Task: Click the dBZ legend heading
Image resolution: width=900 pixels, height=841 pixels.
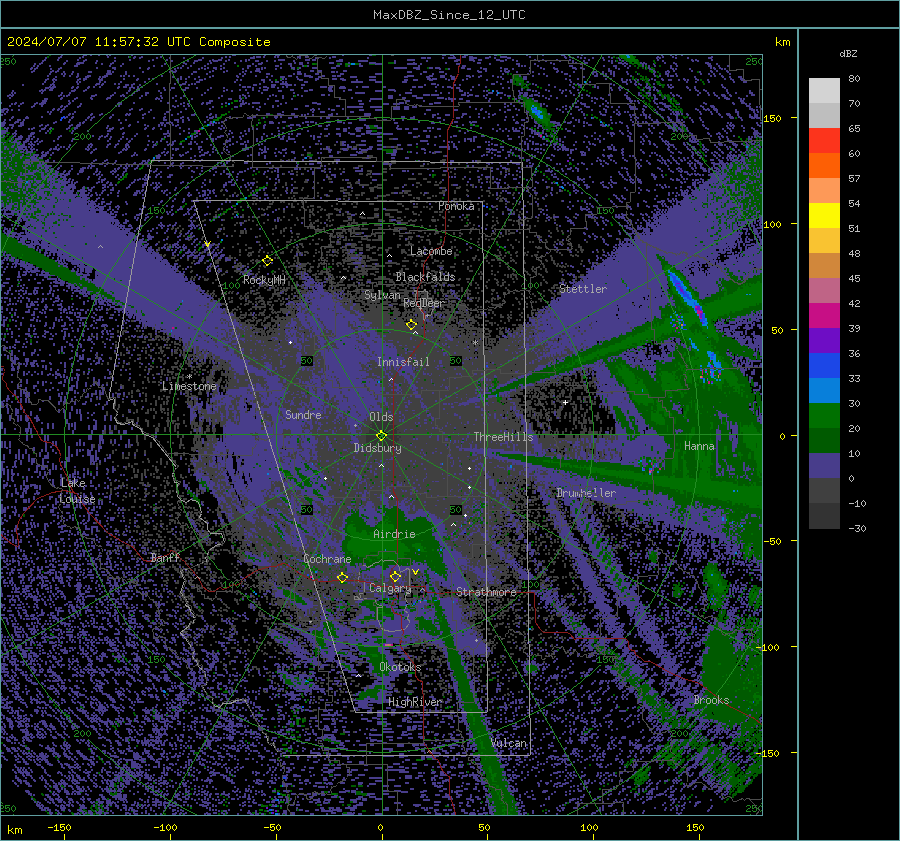Action: coord(848,53)
